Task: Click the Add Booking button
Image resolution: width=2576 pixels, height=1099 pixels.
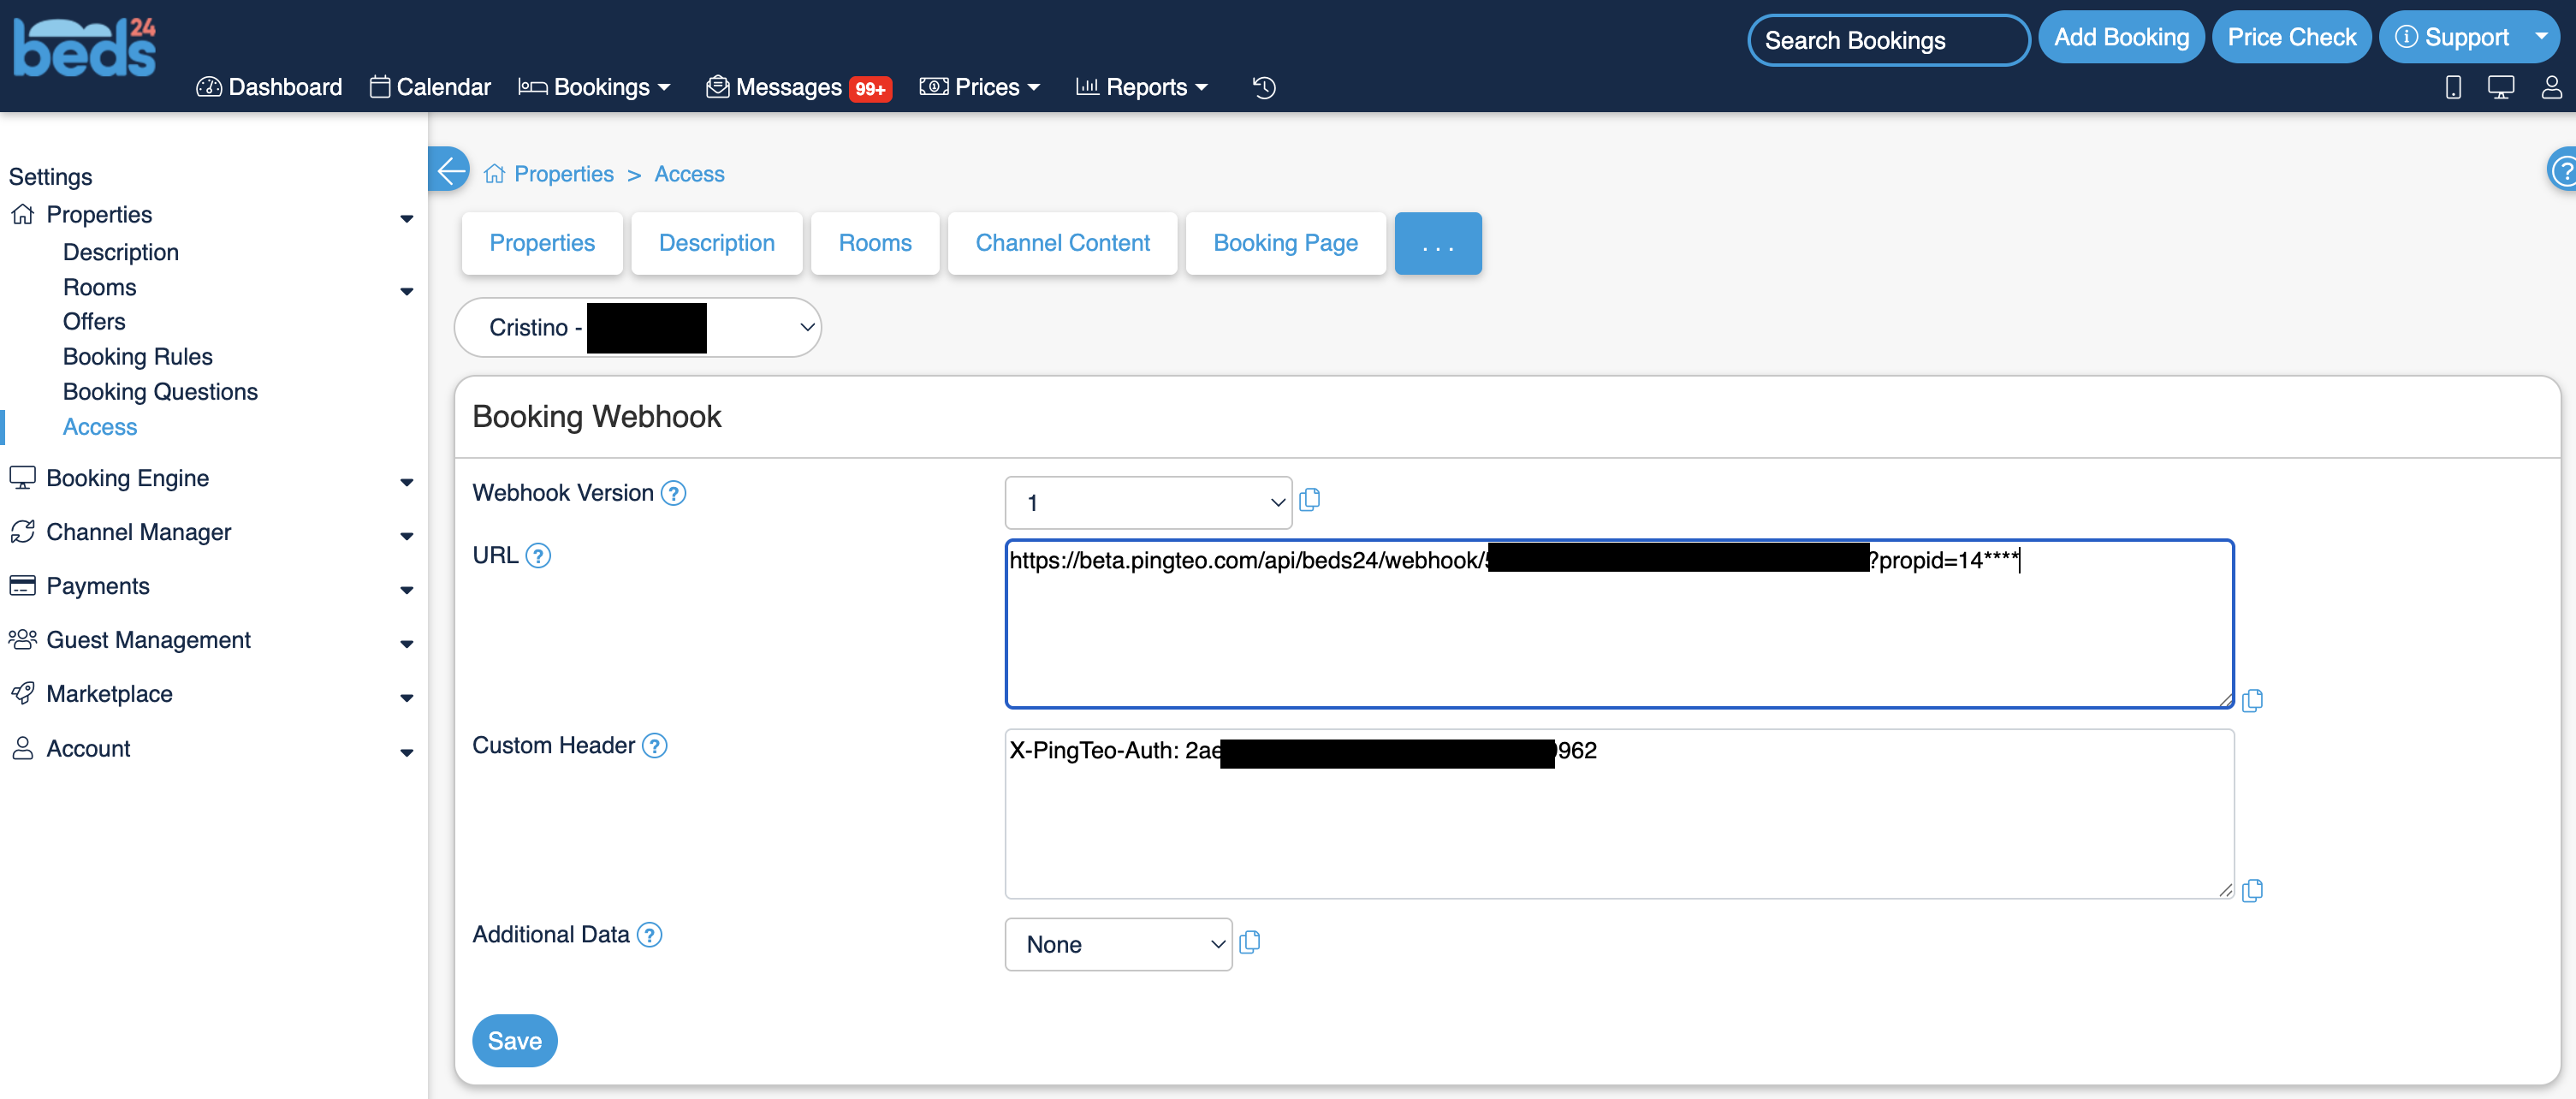Action: click(x=2121, y=38)
